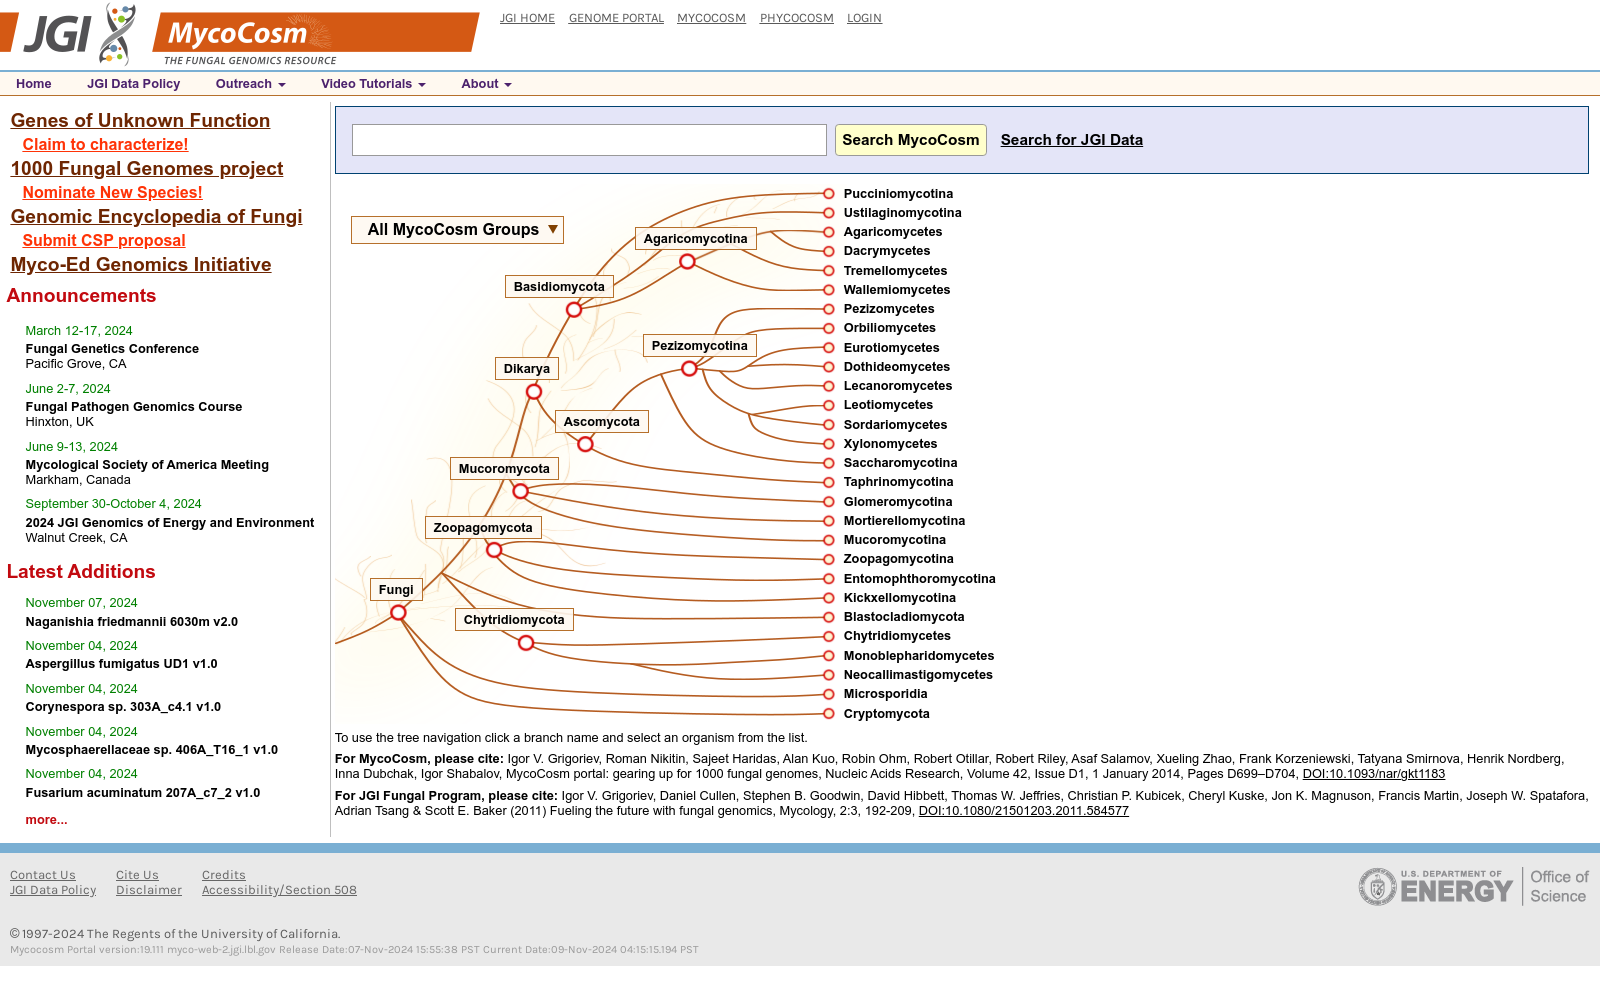Select the Pezizomycotina branch node circle
The height and width of the screenshot is (1000, 1600).
point(689,369)
